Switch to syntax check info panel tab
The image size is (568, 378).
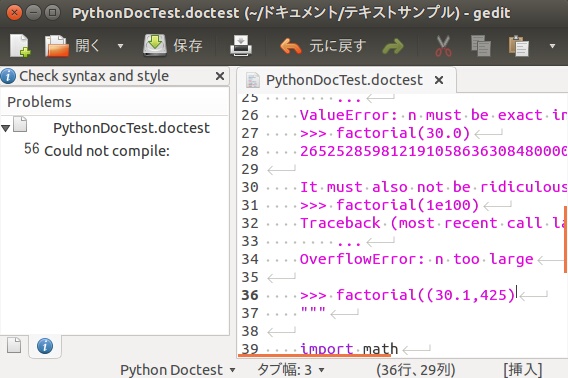(x=45, y=346)
